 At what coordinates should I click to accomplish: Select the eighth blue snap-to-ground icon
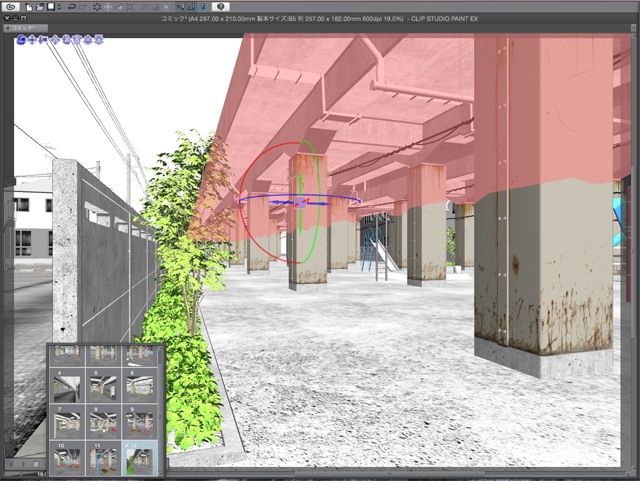(x=99, y=40)
